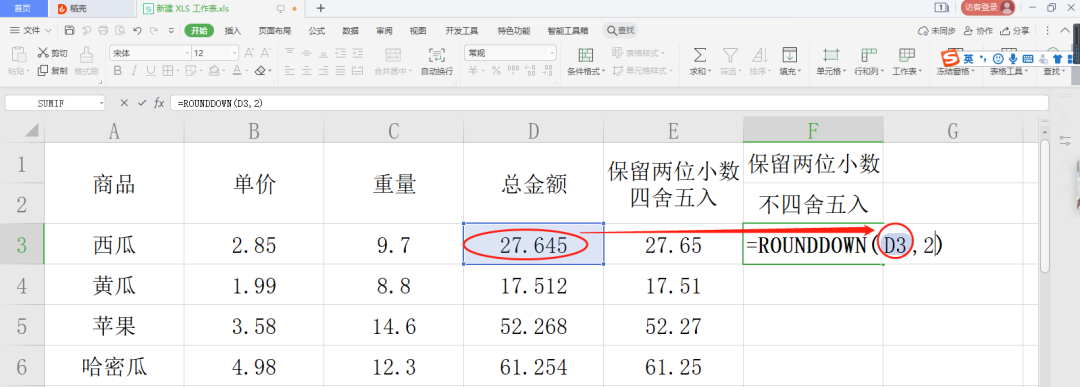Click the 访客登录 login button

pyautogui.click(x=988, y=8)
